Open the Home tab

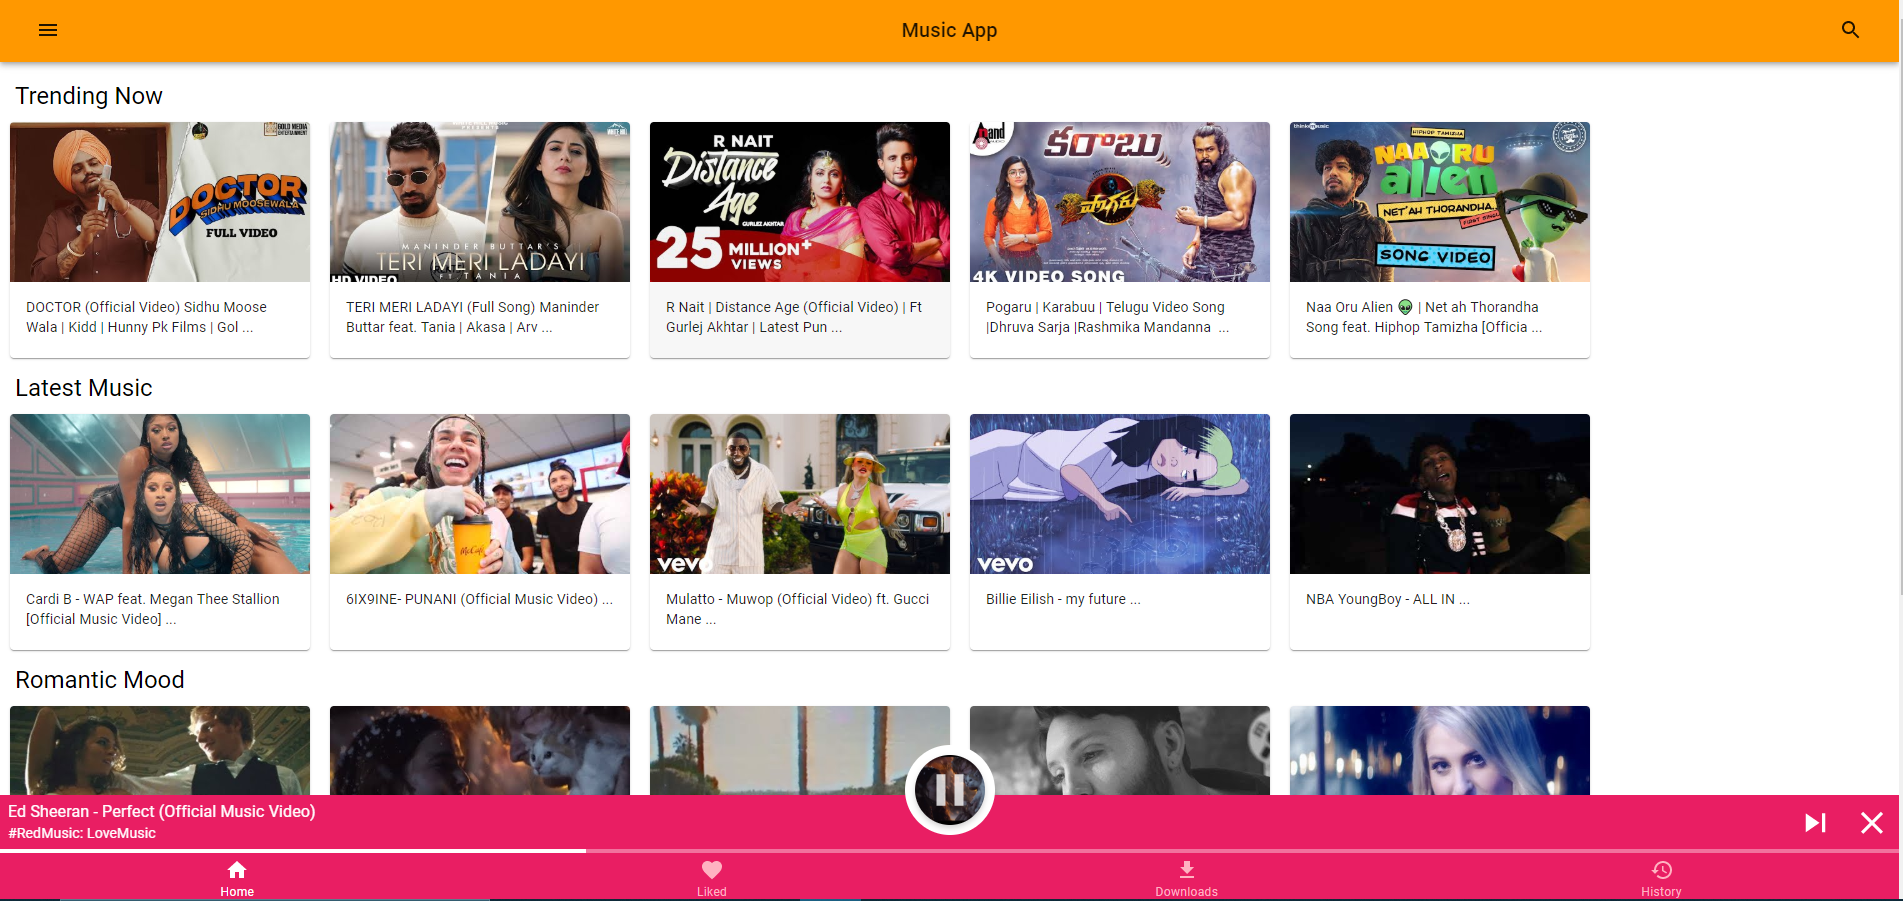click(237, 878)
